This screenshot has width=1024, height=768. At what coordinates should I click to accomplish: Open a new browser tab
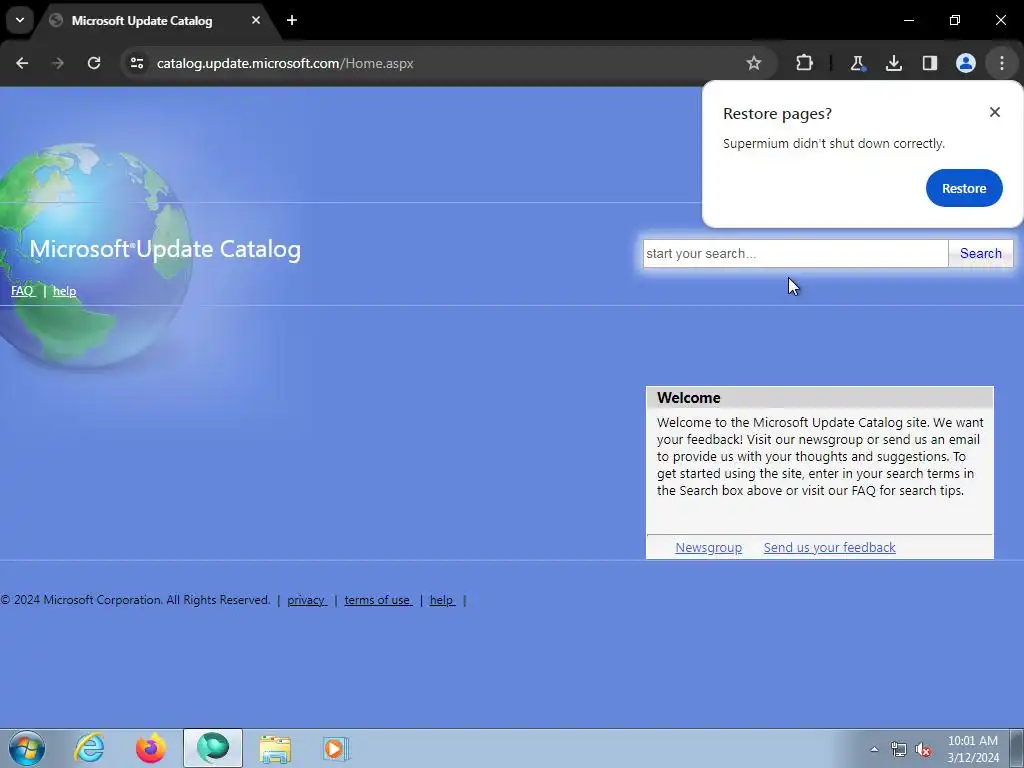tap(292, 20)
